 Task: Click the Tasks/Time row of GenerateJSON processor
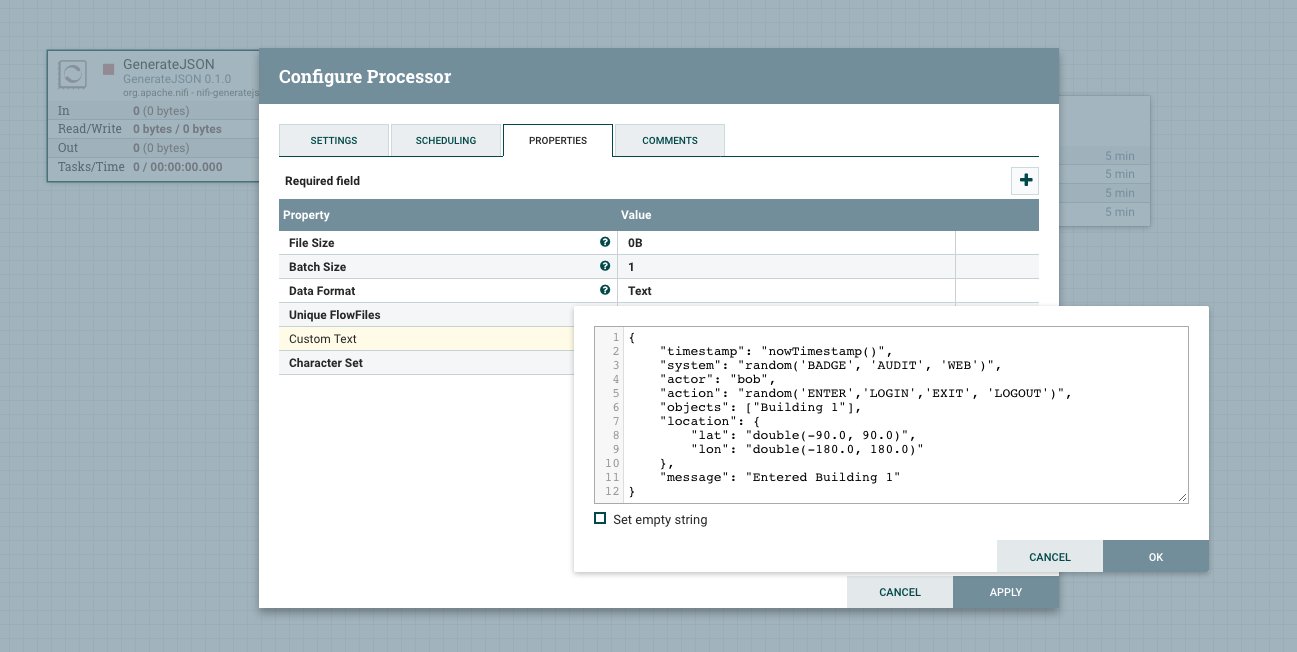click(x=153, y=167)
